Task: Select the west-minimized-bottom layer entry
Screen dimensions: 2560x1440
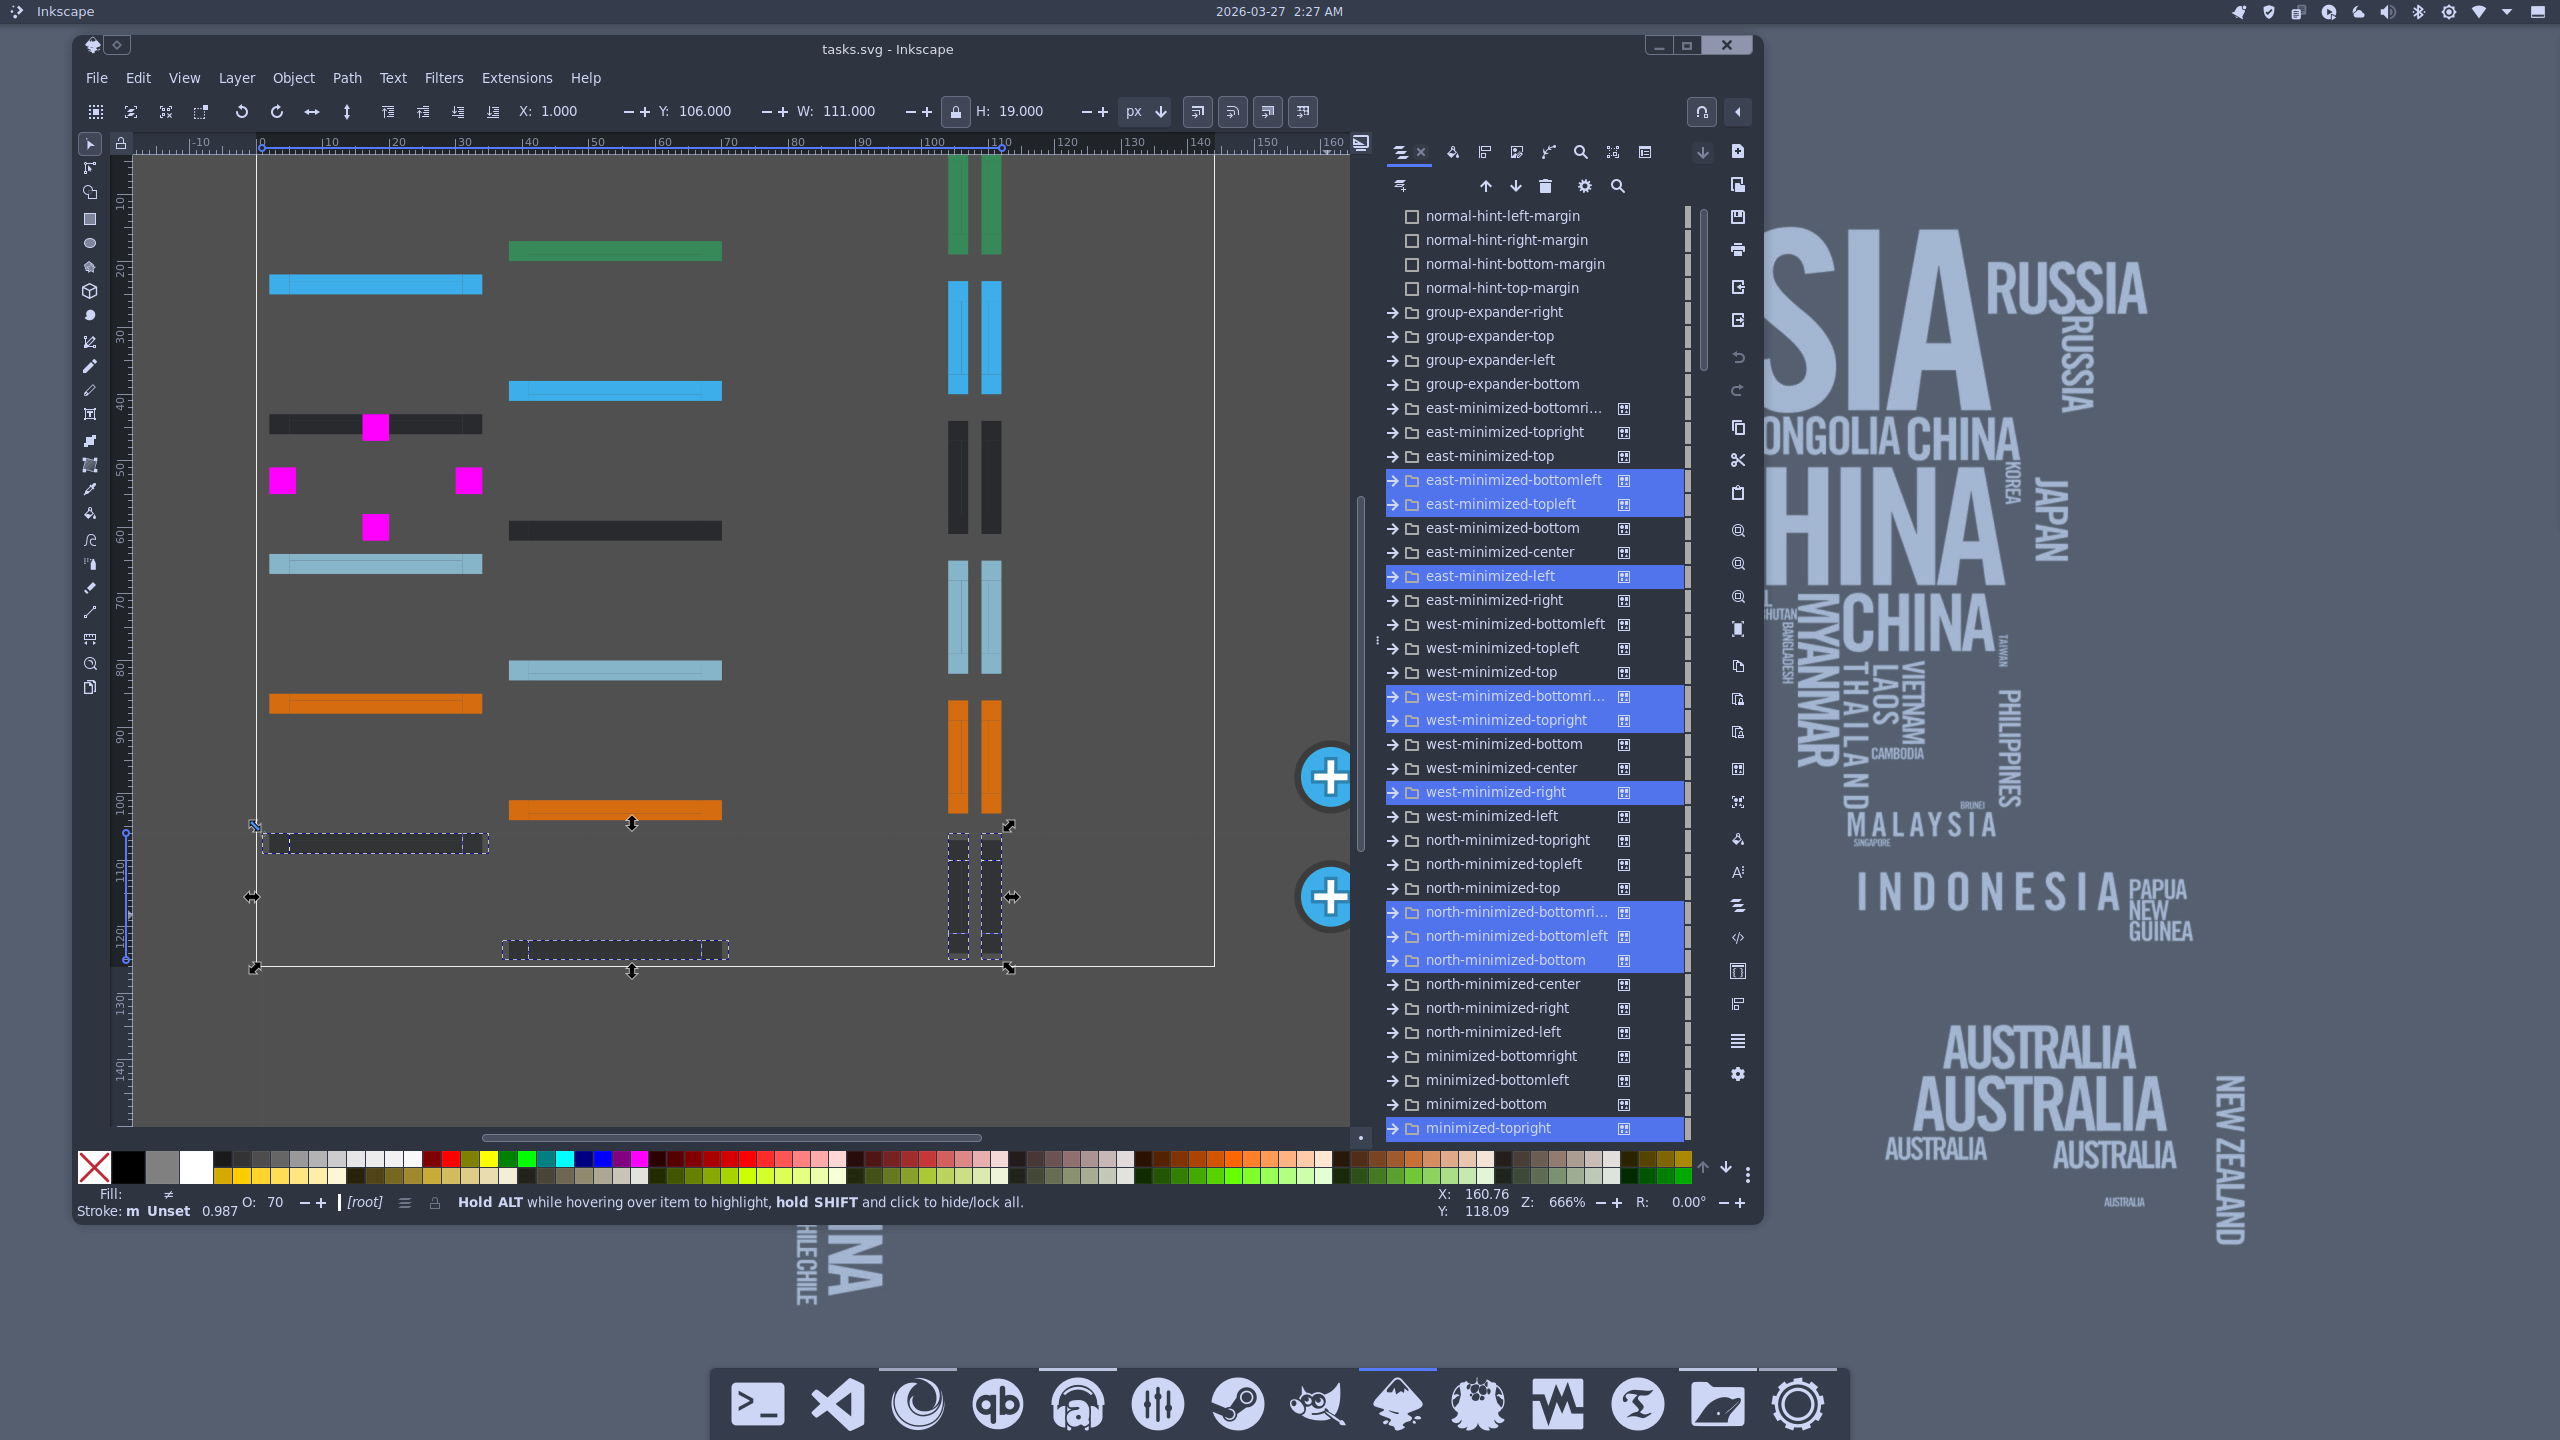Action: click(x=1503, y=744)
